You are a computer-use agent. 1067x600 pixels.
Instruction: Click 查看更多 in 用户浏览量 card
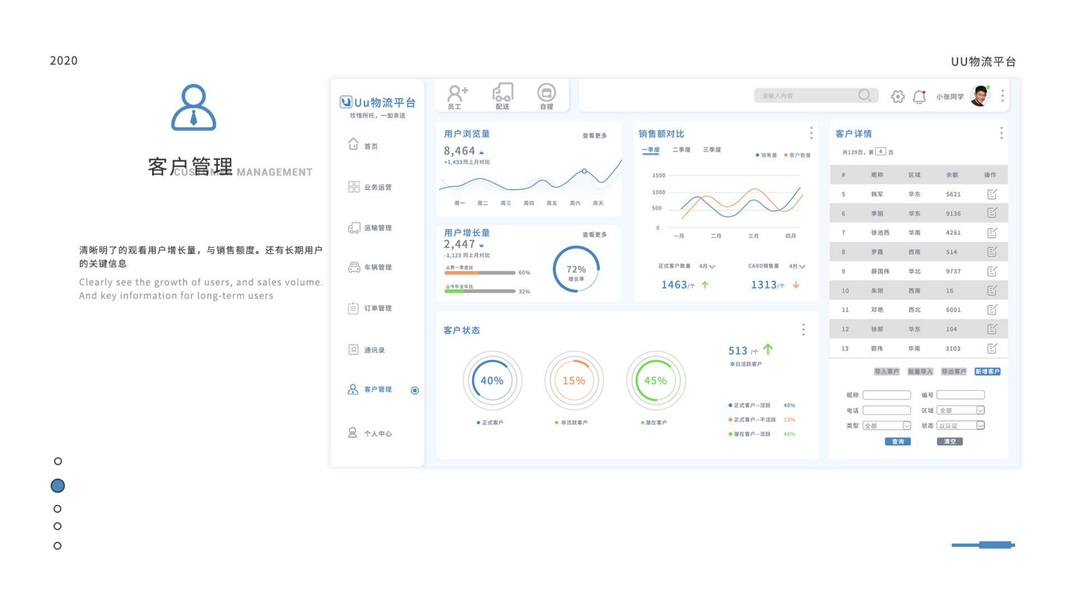tap(595, 136)
